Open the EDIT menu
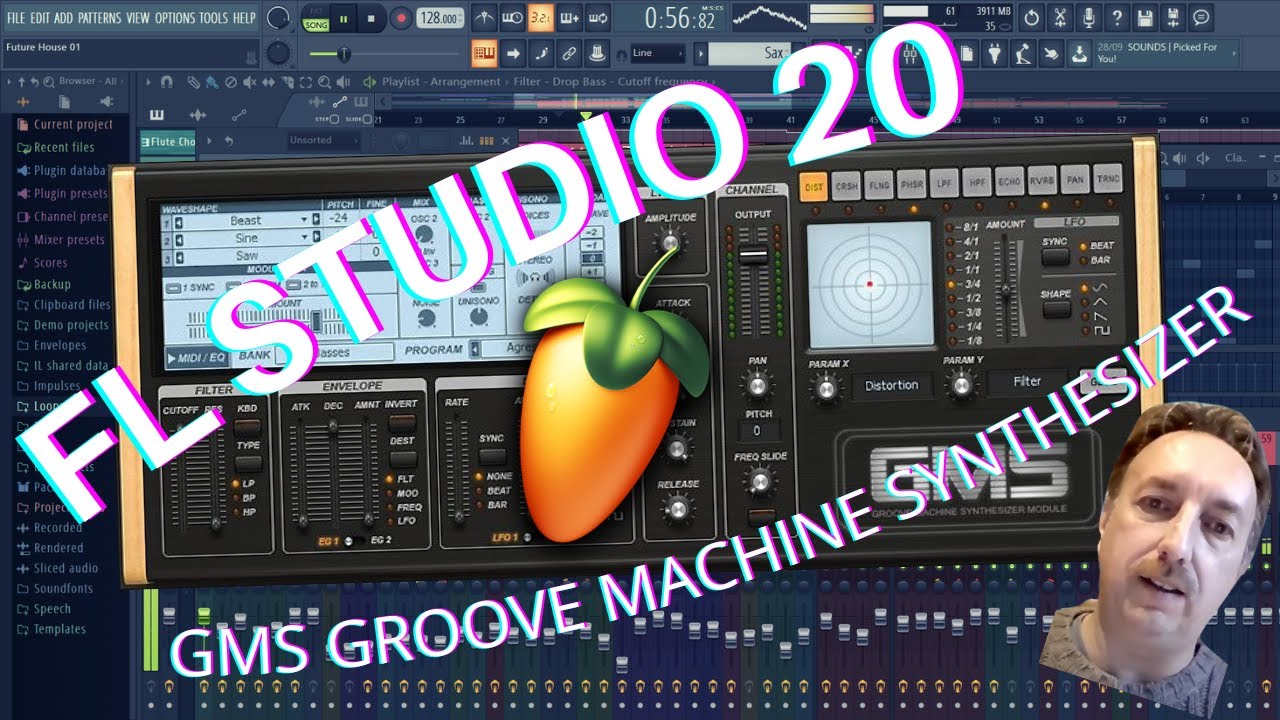Image resolution: width=1280 pixels, height=720 pixels. click(40, 18)
